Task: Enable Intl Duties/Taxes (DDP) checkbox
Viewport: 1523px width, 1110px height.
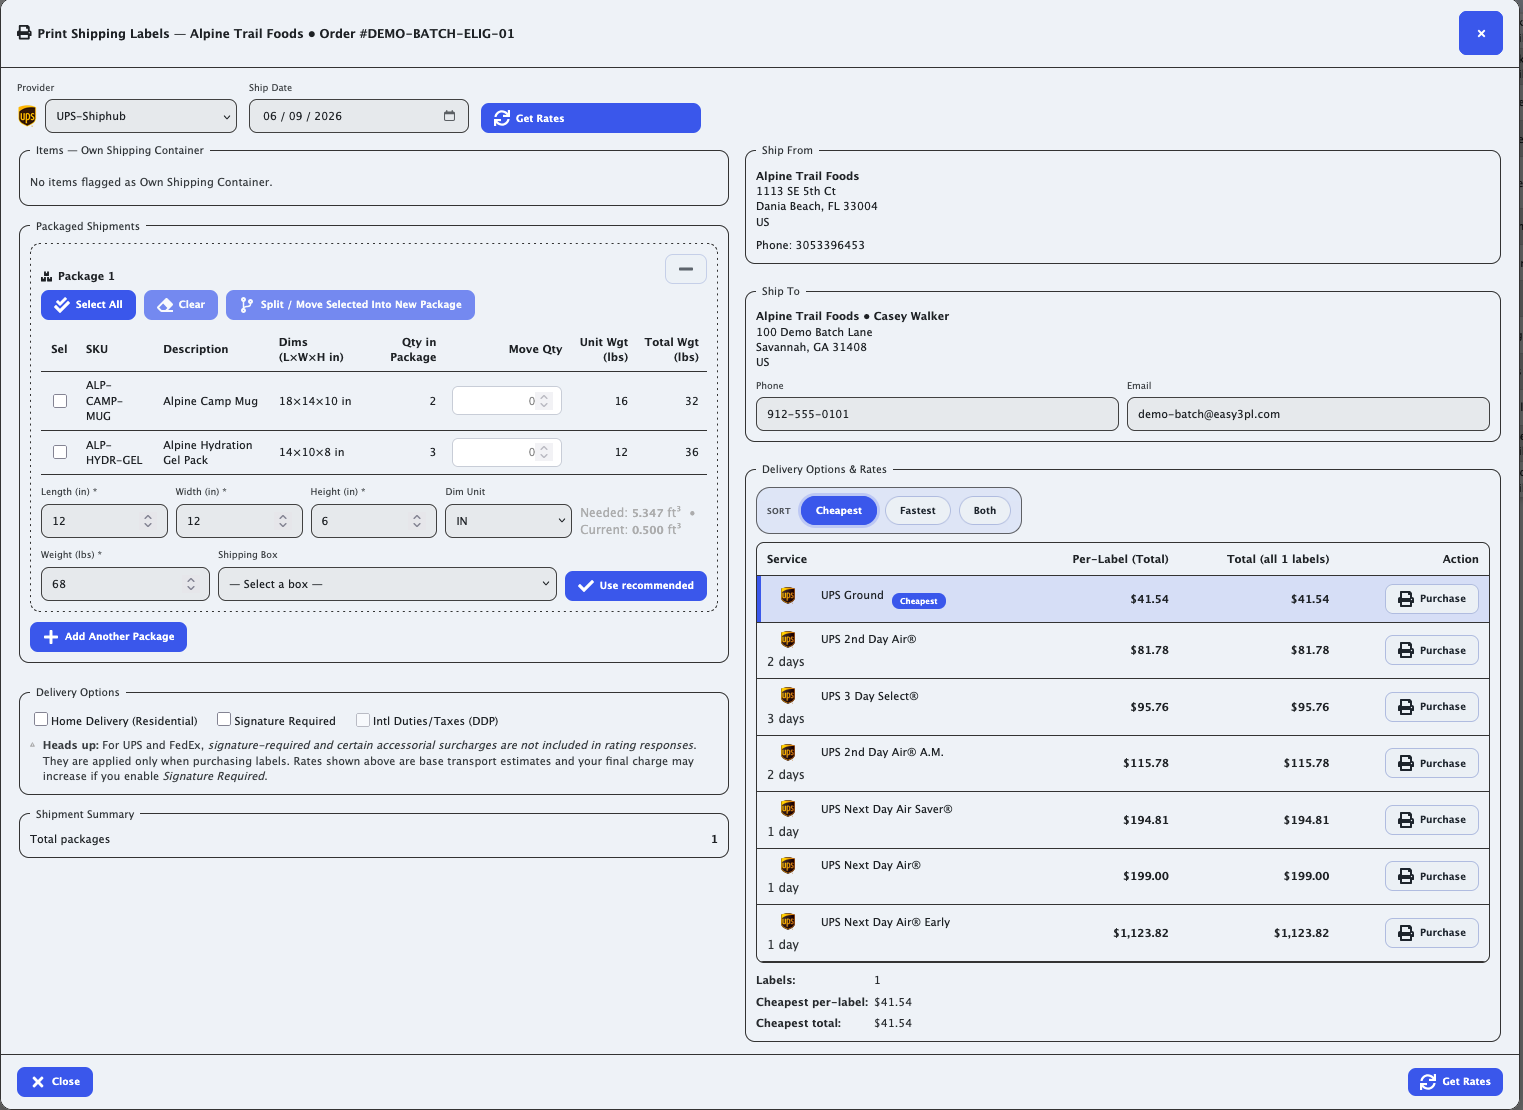Action: pos(363,719)
